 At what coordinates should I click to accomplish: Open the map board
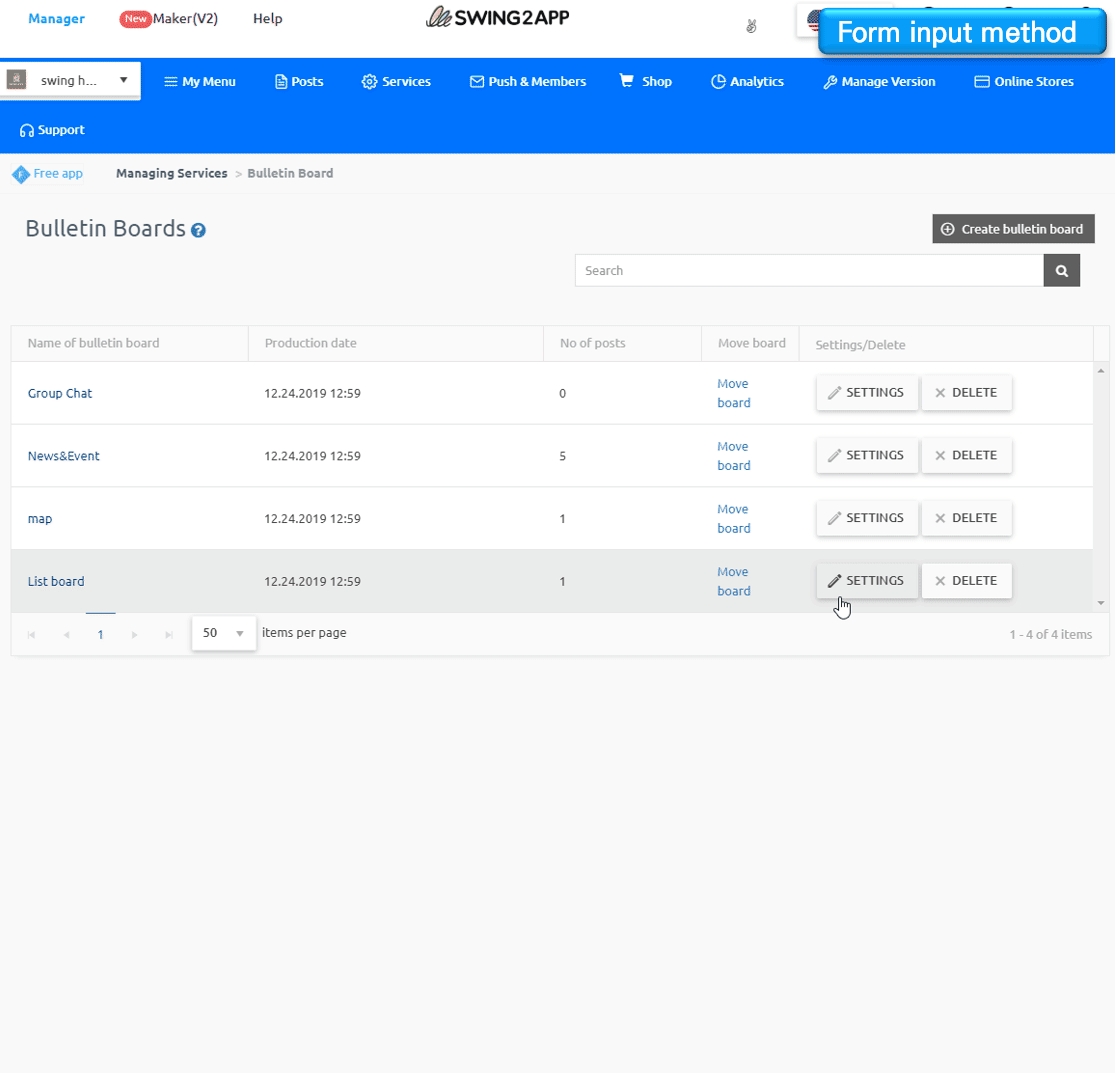[x=40, y=519]
